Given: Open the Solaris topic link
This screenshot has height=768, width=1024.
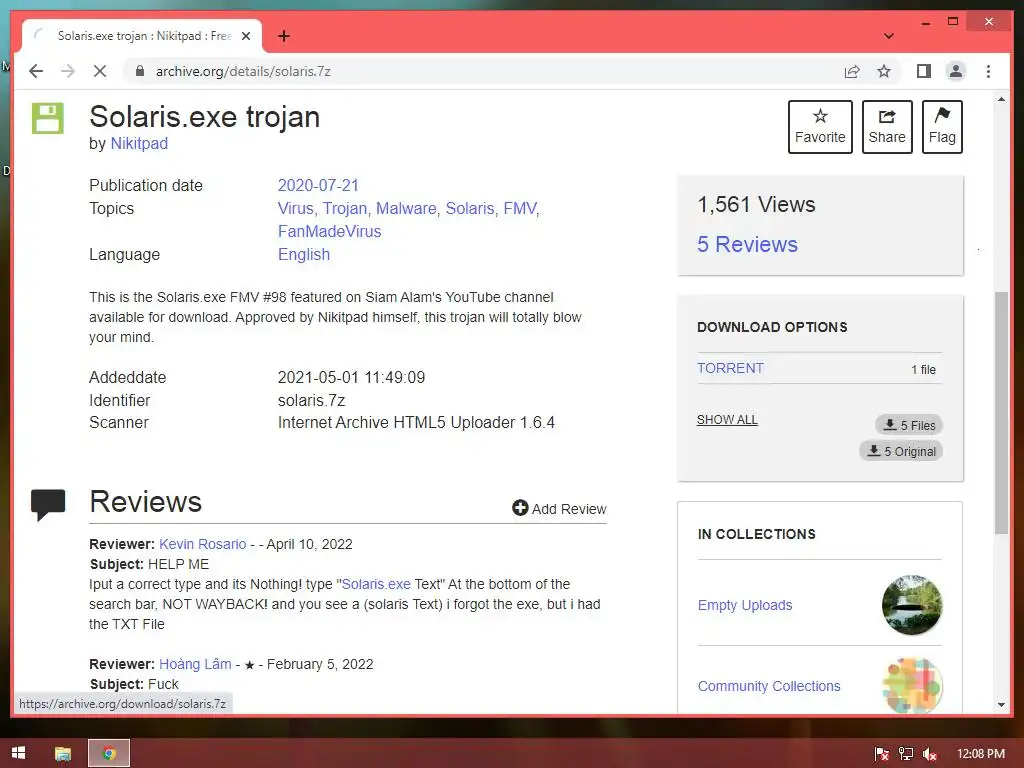Looking at the screenshot, I should [470, 208].
